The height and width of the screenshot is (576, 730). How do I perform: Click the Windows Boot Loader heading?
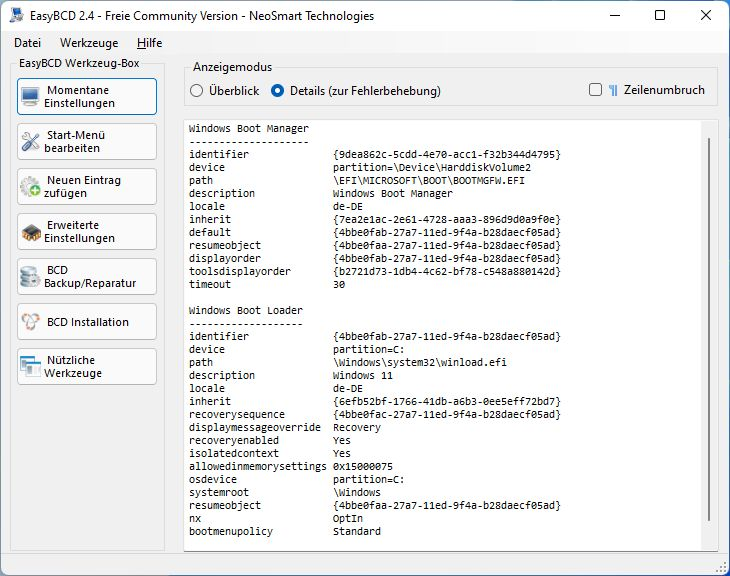245,310
